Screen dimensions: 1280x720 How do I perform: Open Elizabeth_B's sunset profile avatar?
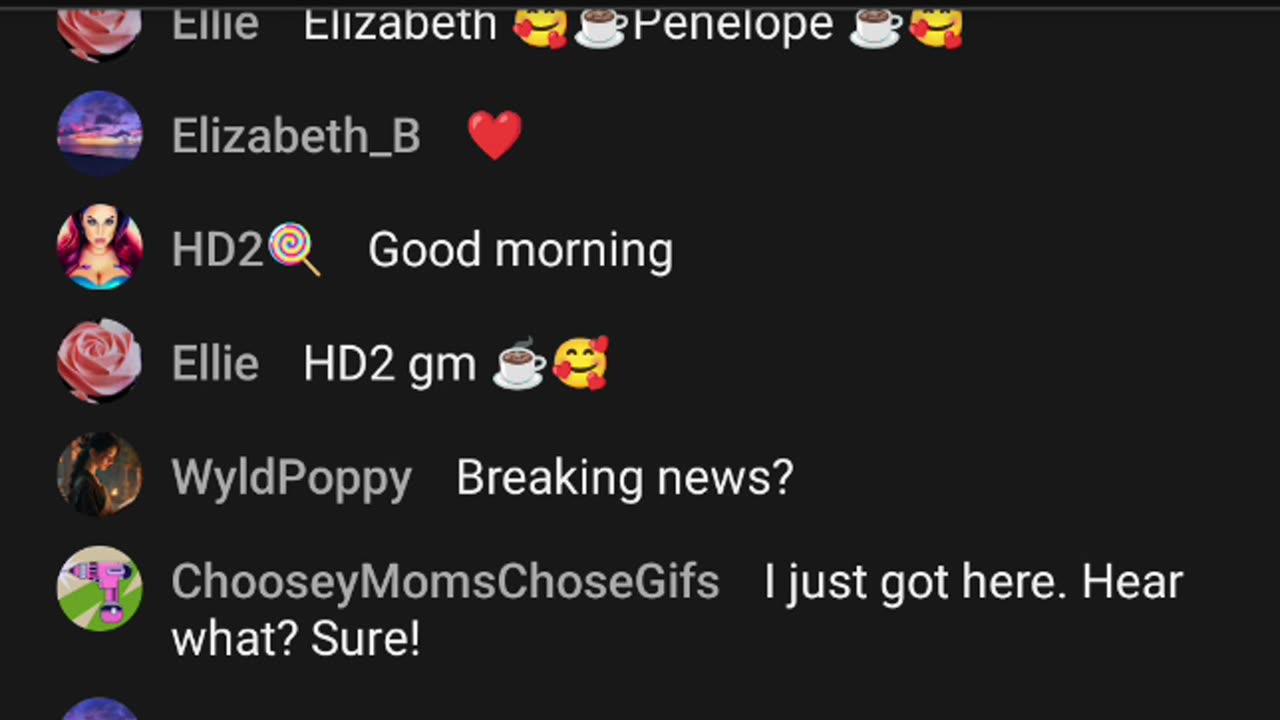99,134
